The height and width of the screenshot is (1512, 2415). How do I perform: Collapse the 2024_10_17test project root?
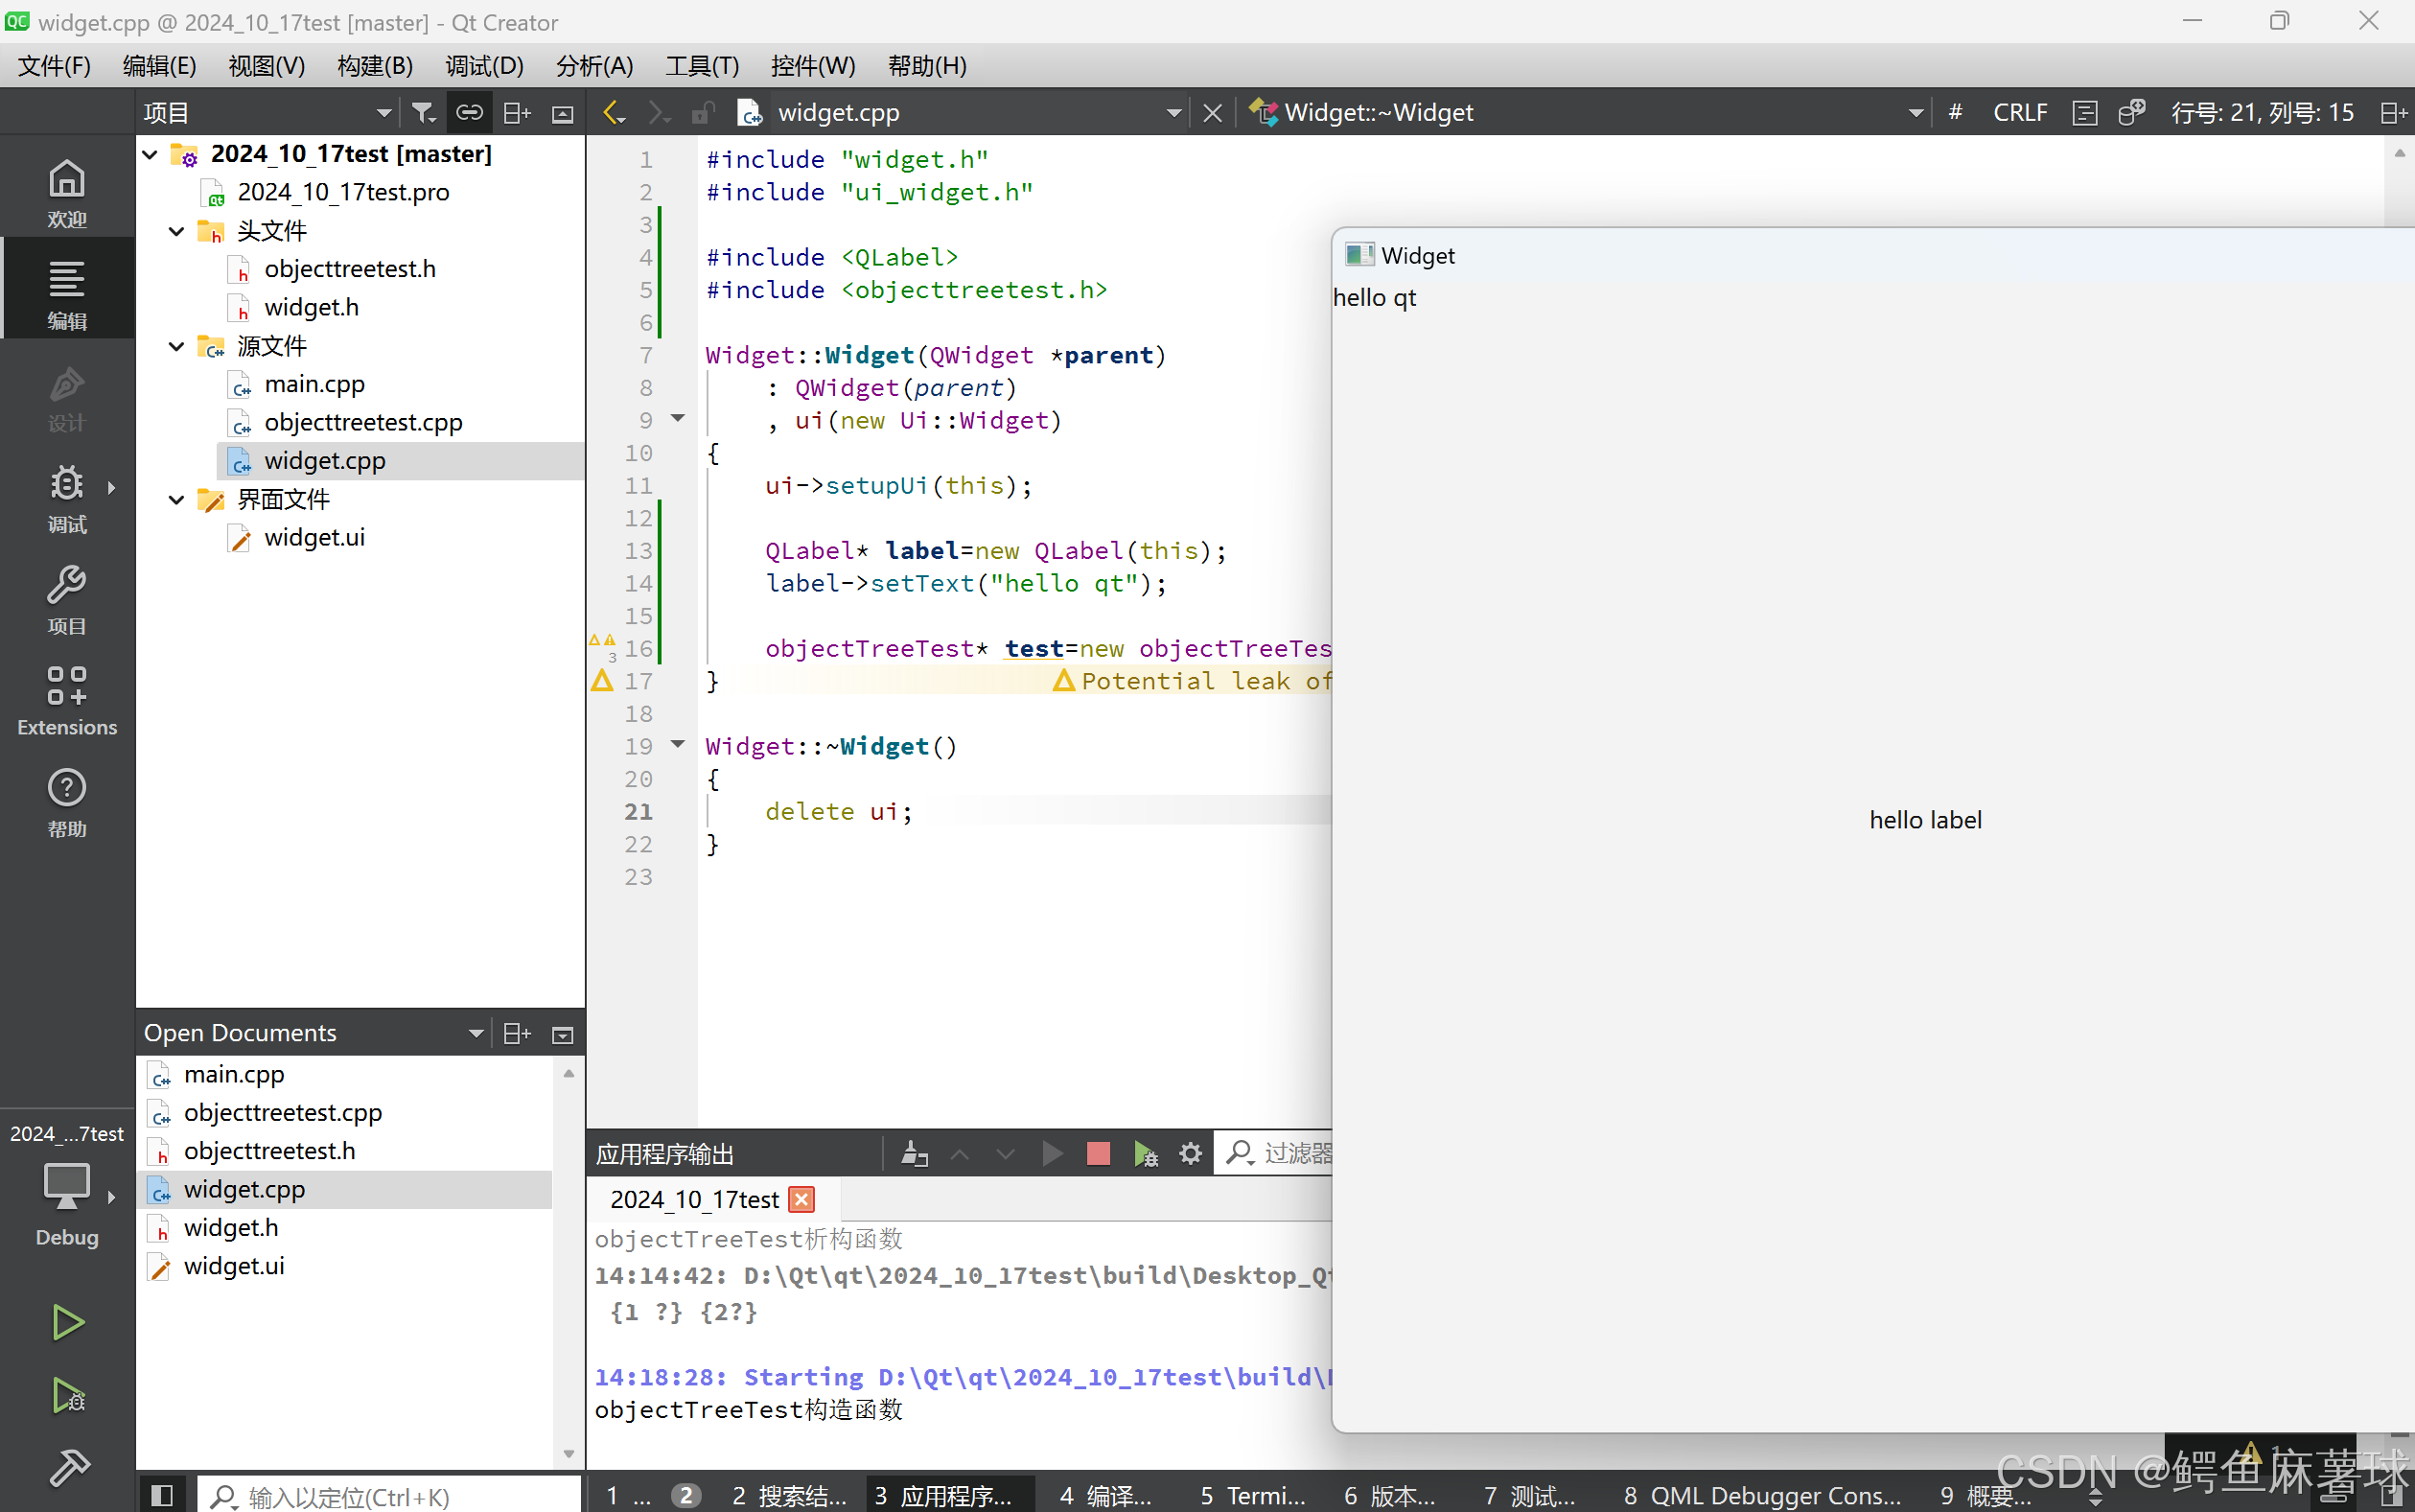coord(150,154)
